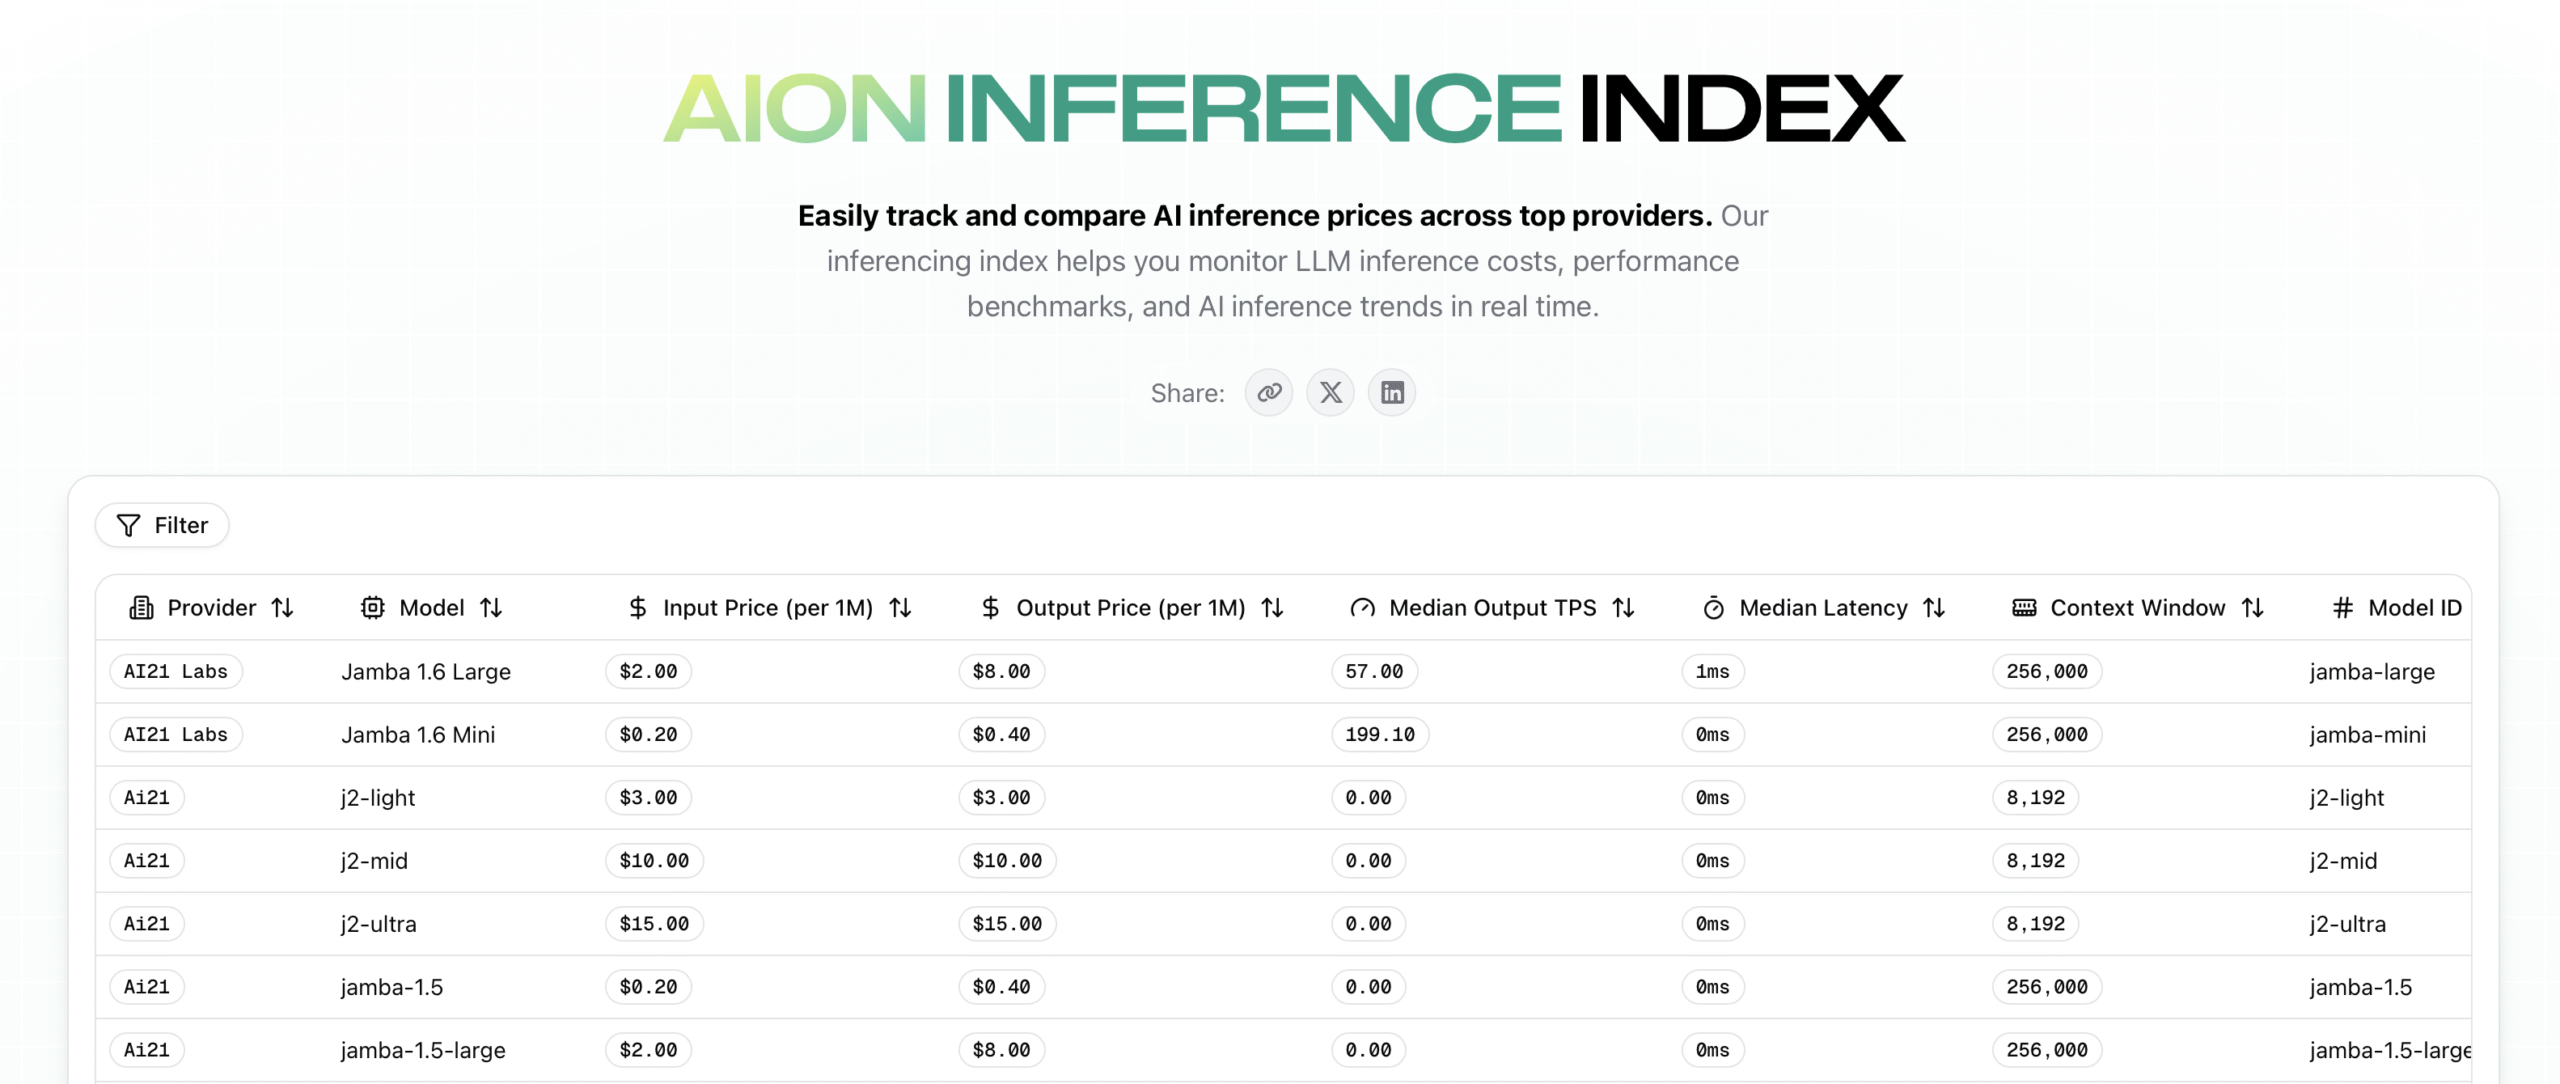The height and width of the screenshot is (1084, 2560).
Task: Sort by Input Price column arrows
Action: (x=900, y=607)
